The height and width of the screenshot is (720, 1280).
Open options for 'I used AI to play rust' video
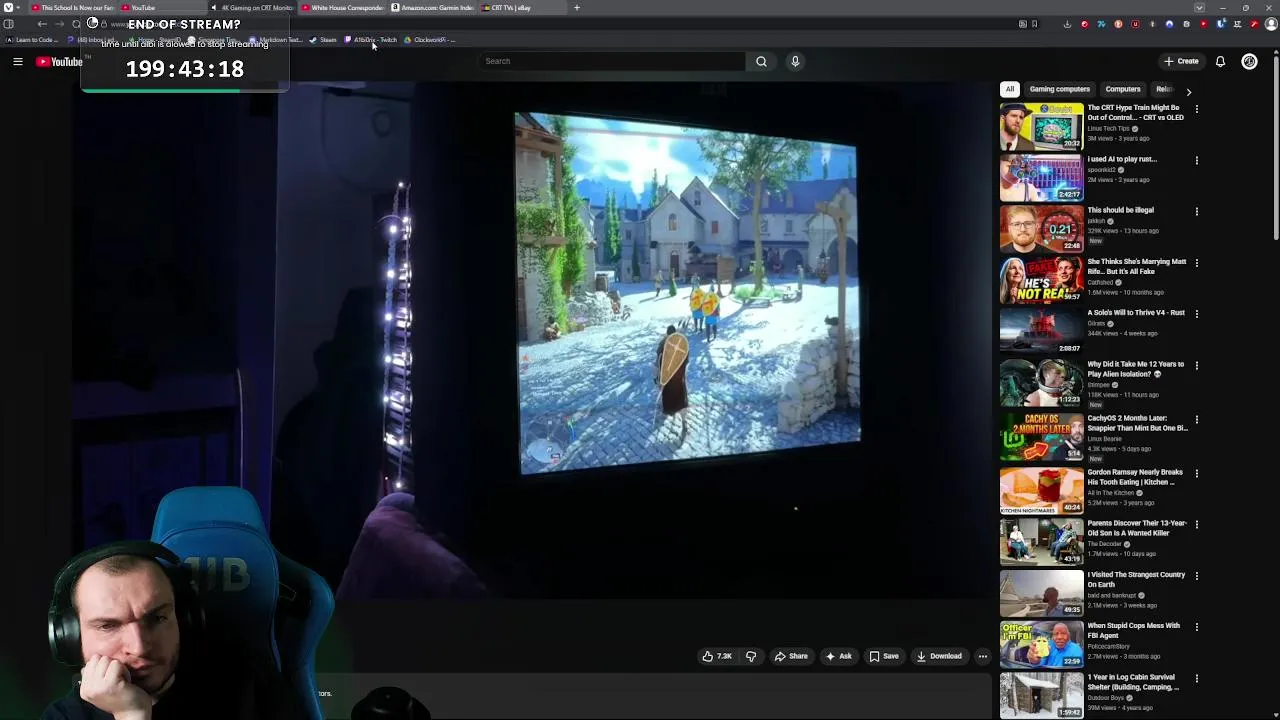tap(1196, 160)
